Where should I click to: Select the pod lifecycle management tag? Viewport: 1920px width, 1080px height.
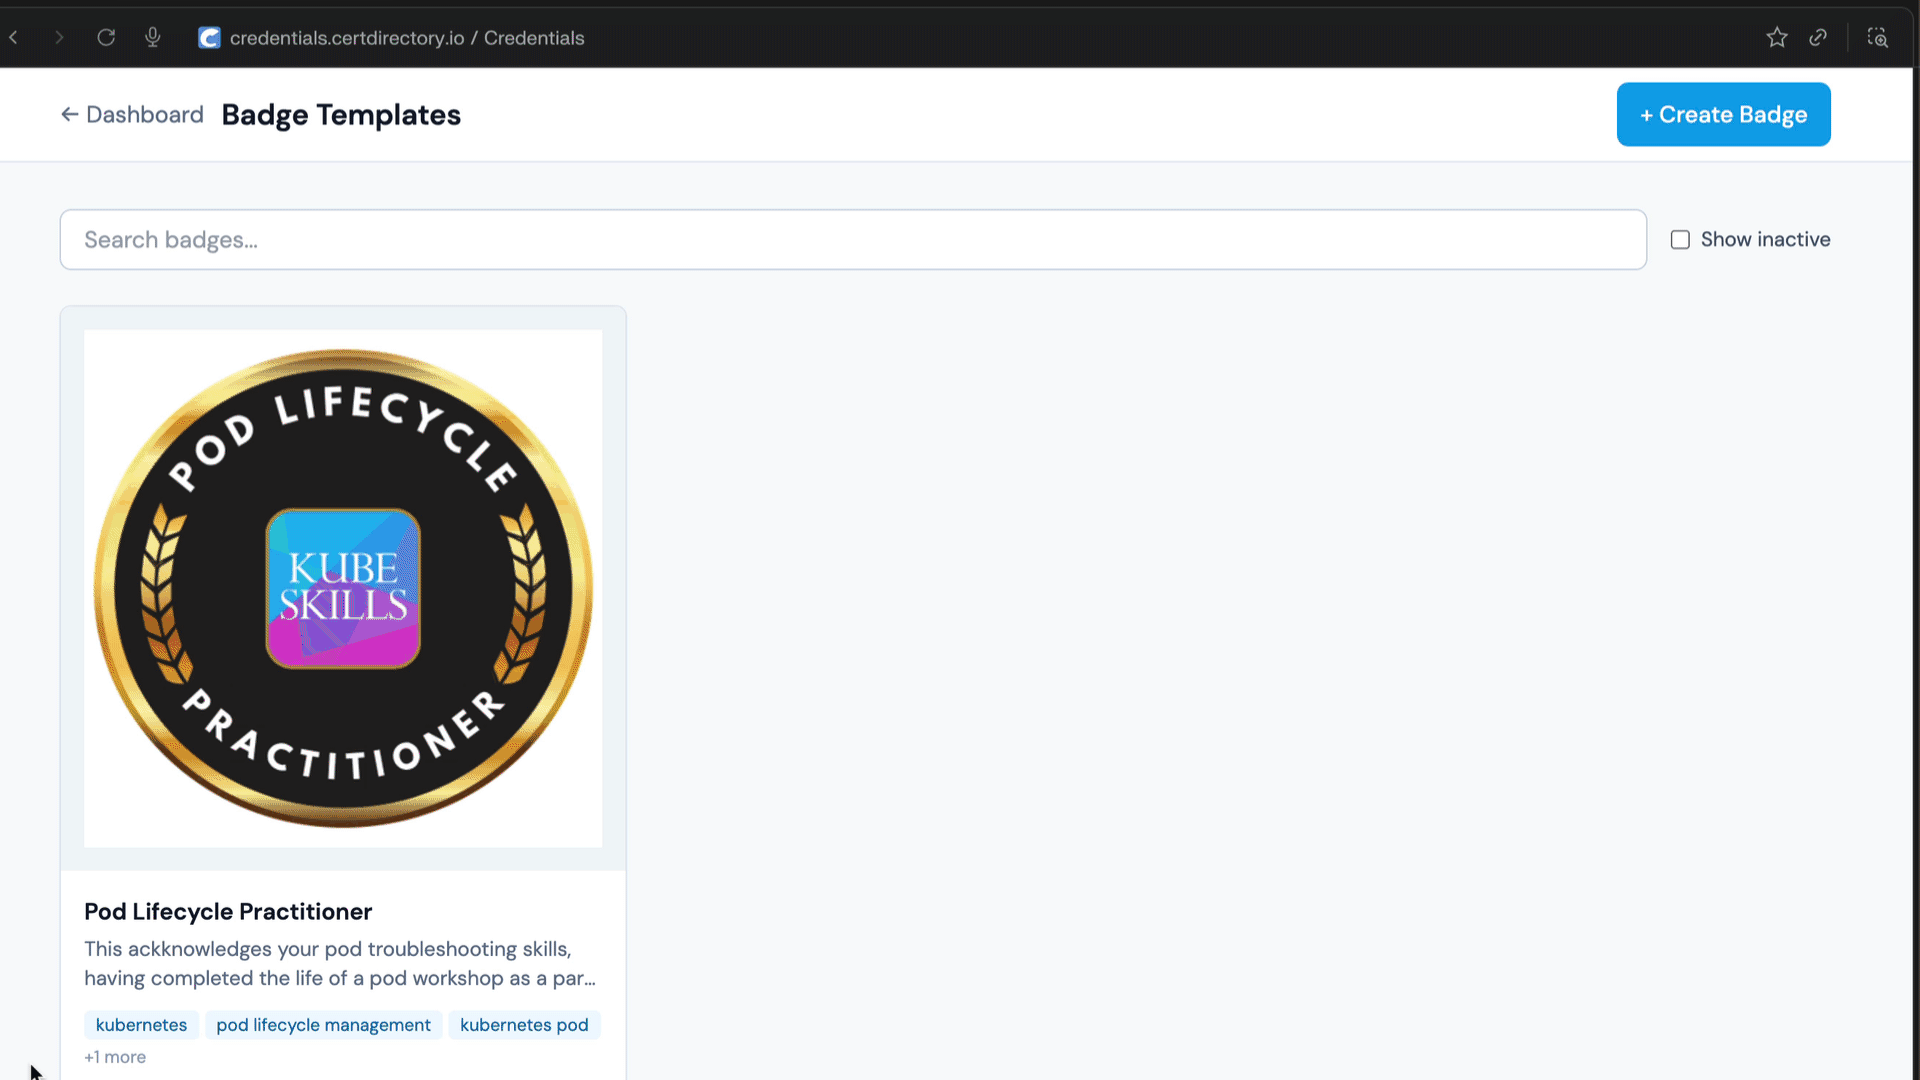click(324, 1025)
